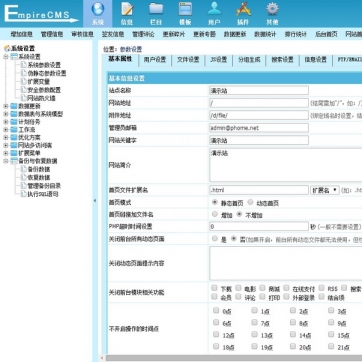This screenshot has height=362, width=362.
Task: Click the page icon beside 恢复数据
Action: (23, 177)
